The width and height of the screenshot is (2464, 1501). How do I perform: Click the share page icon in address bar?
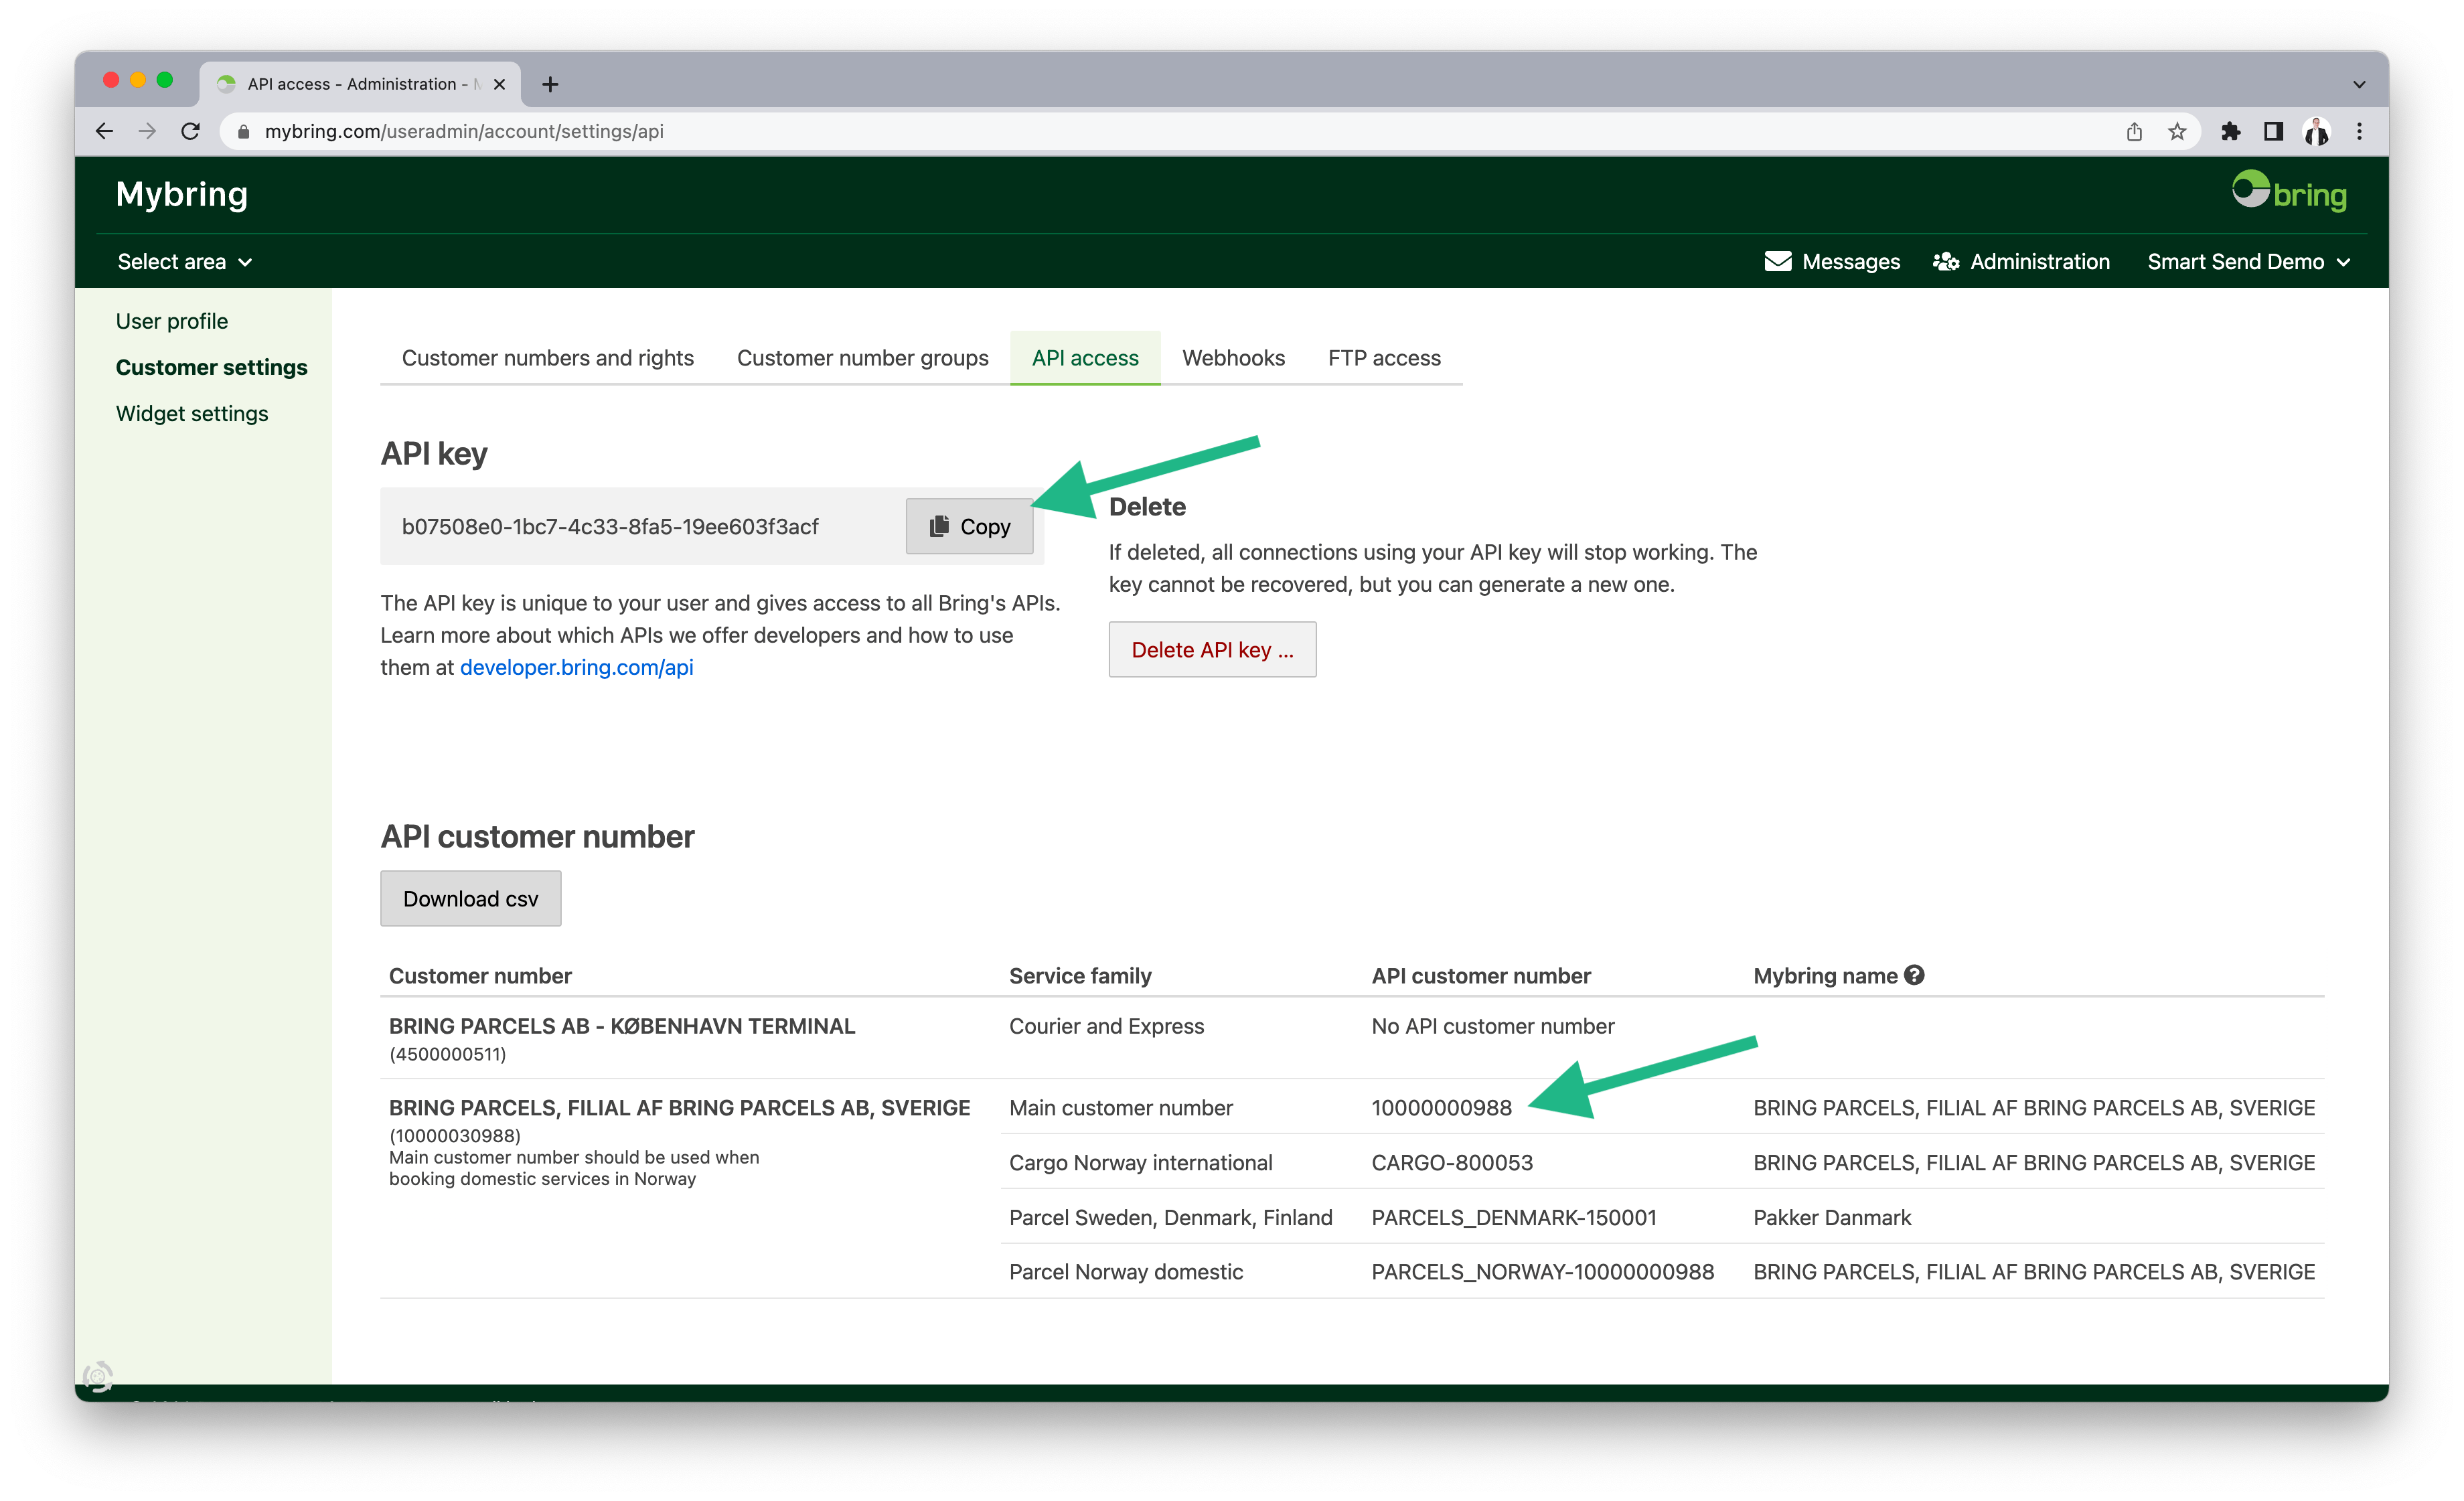click(2134, 131)
